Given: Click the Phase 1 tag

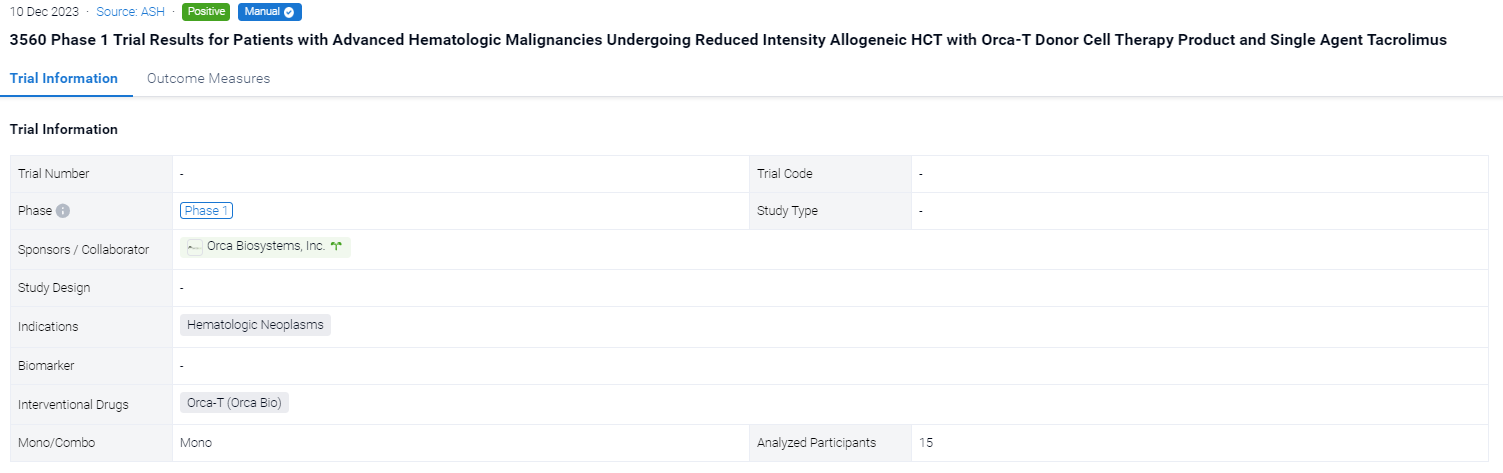Looking at the screenshot, I should [x=207, y=211].
